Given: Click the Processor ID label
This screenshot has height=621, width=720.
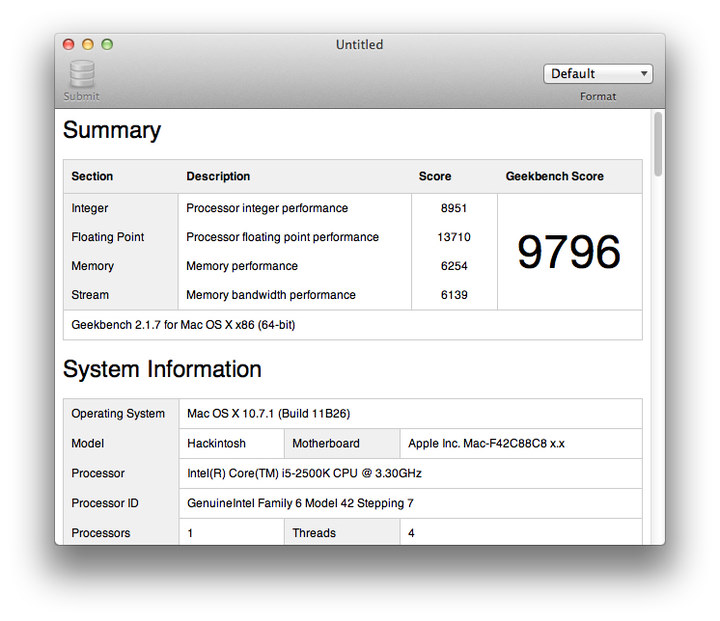Looking at the screenshot, I should coord(105,503).
